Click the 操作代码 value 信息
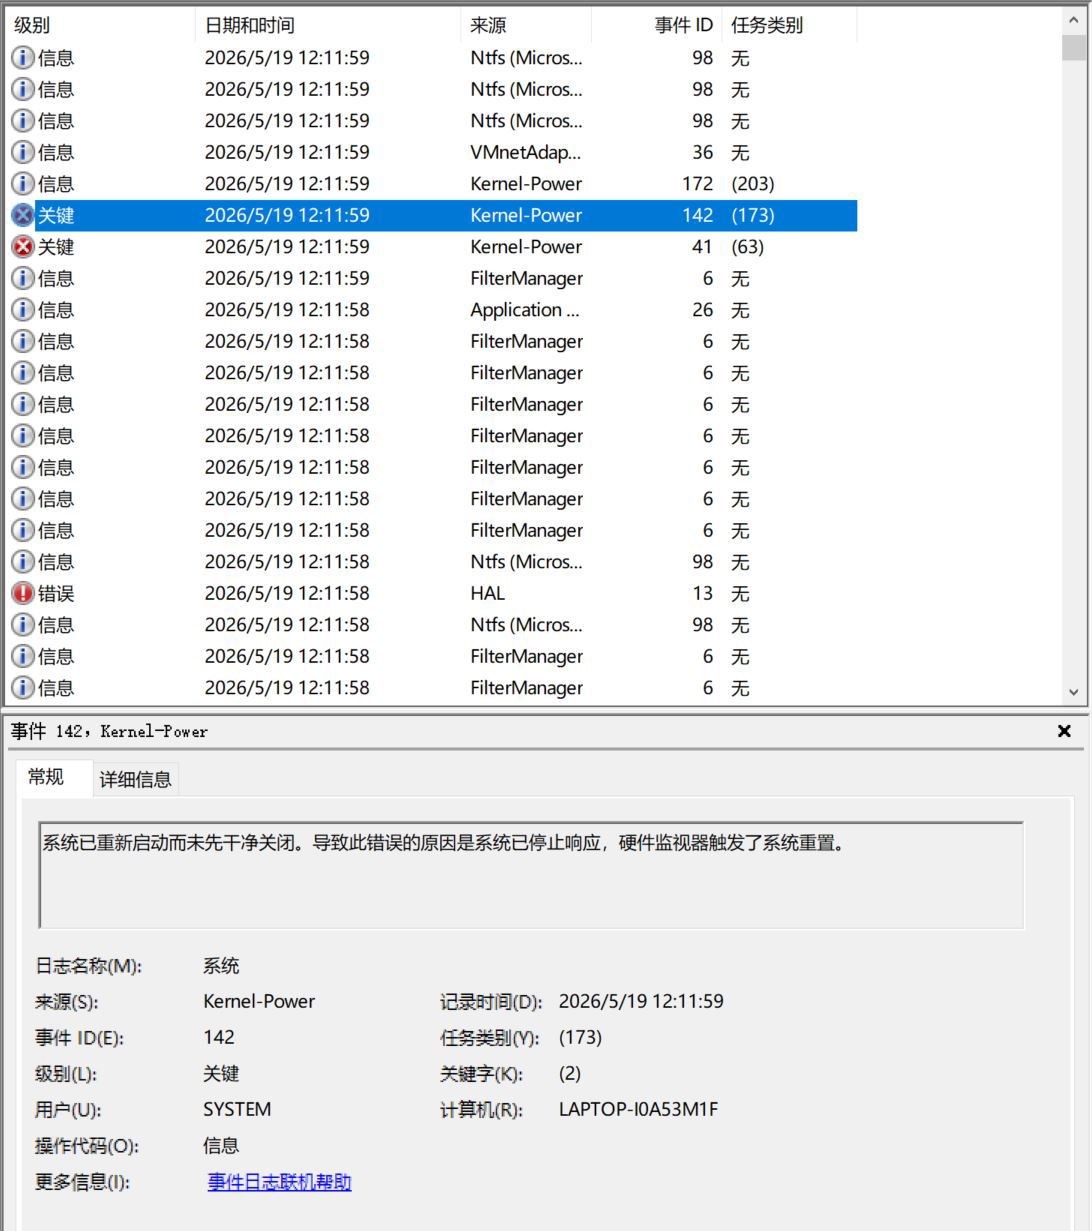 pyautogui.click(x=221, y=1145)
